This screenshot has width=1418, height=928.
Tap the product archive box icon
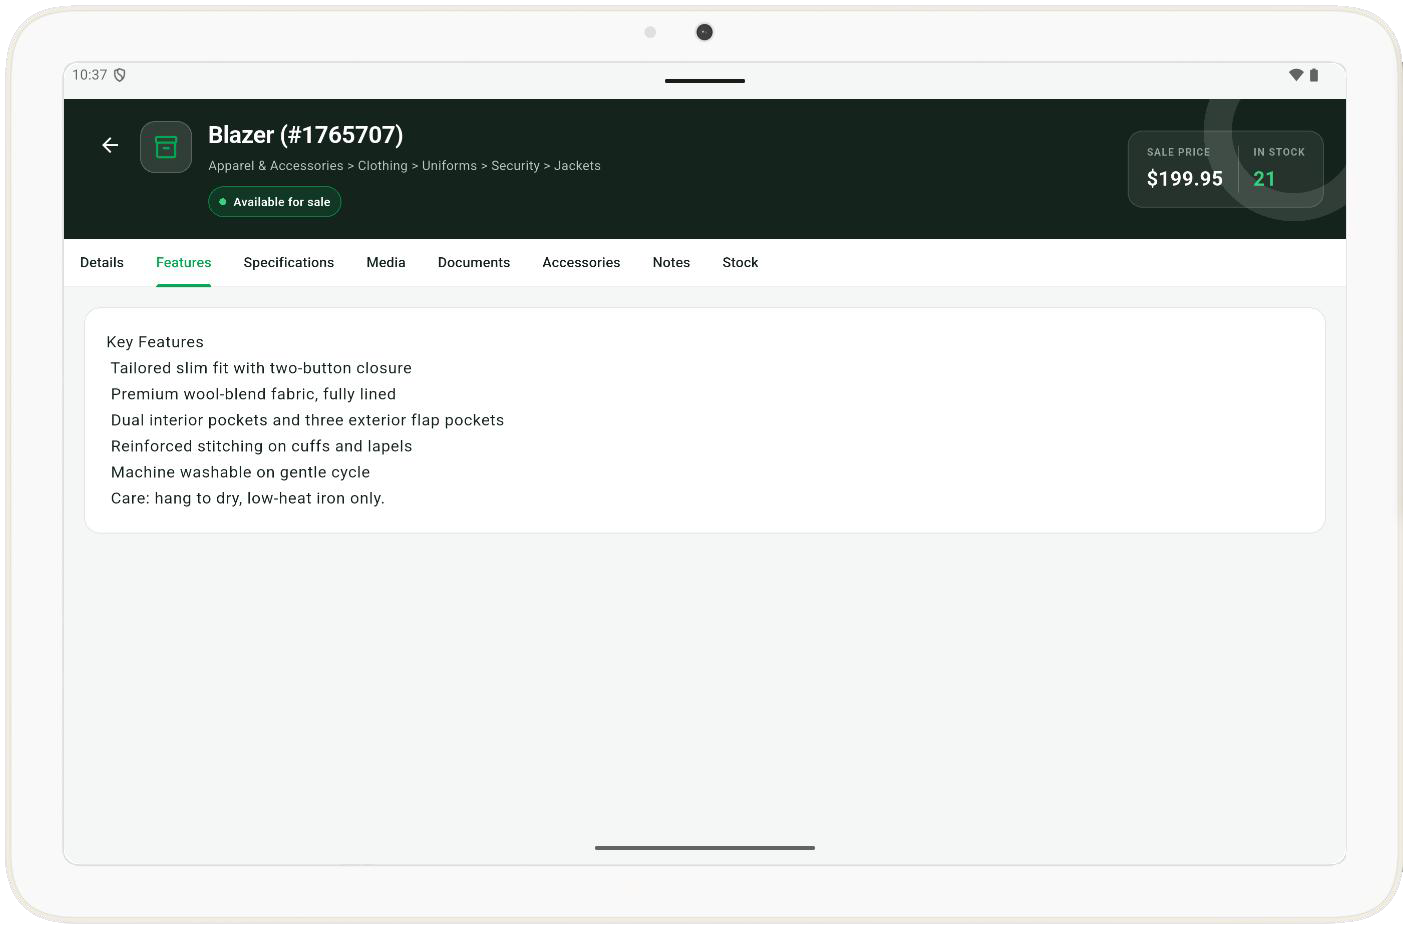click(x=166, y=147)
